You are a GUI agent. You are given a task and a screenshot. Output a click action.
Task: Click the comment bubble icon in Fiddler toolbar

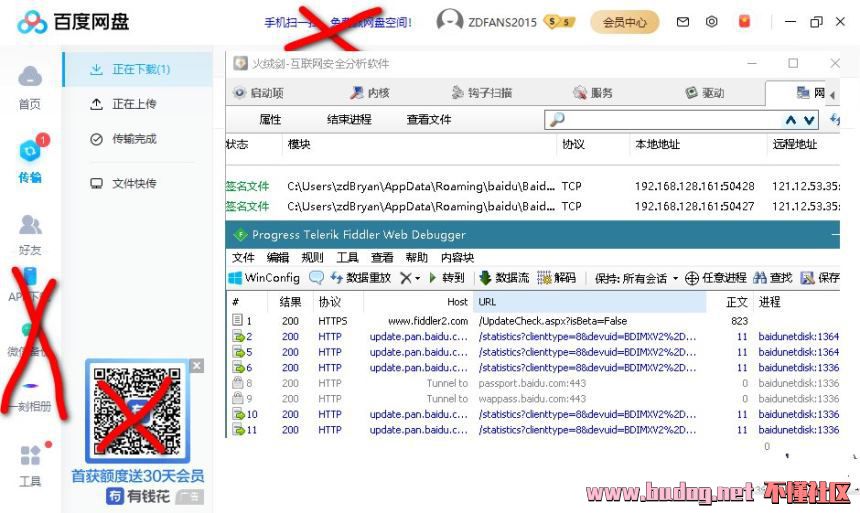pos(316,278)
